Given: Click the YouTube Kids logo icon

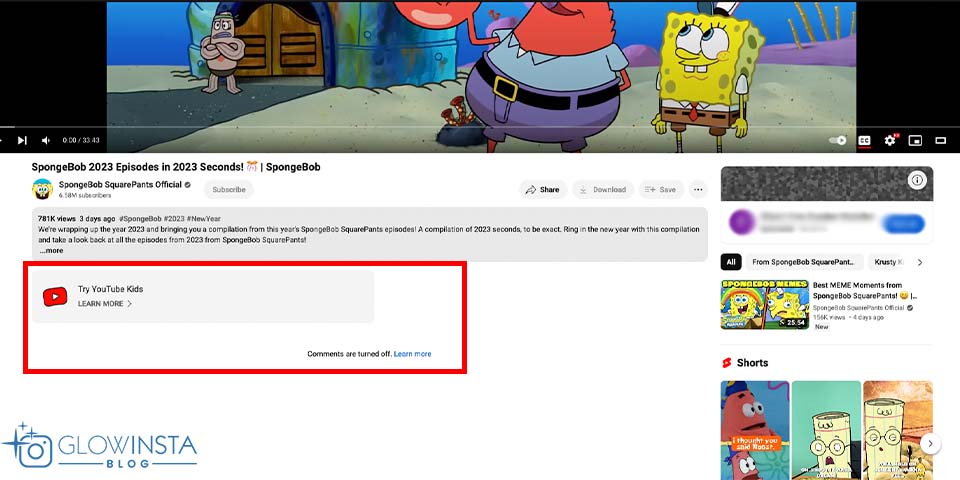Looking at the screenshot, I should click(55, 297).
